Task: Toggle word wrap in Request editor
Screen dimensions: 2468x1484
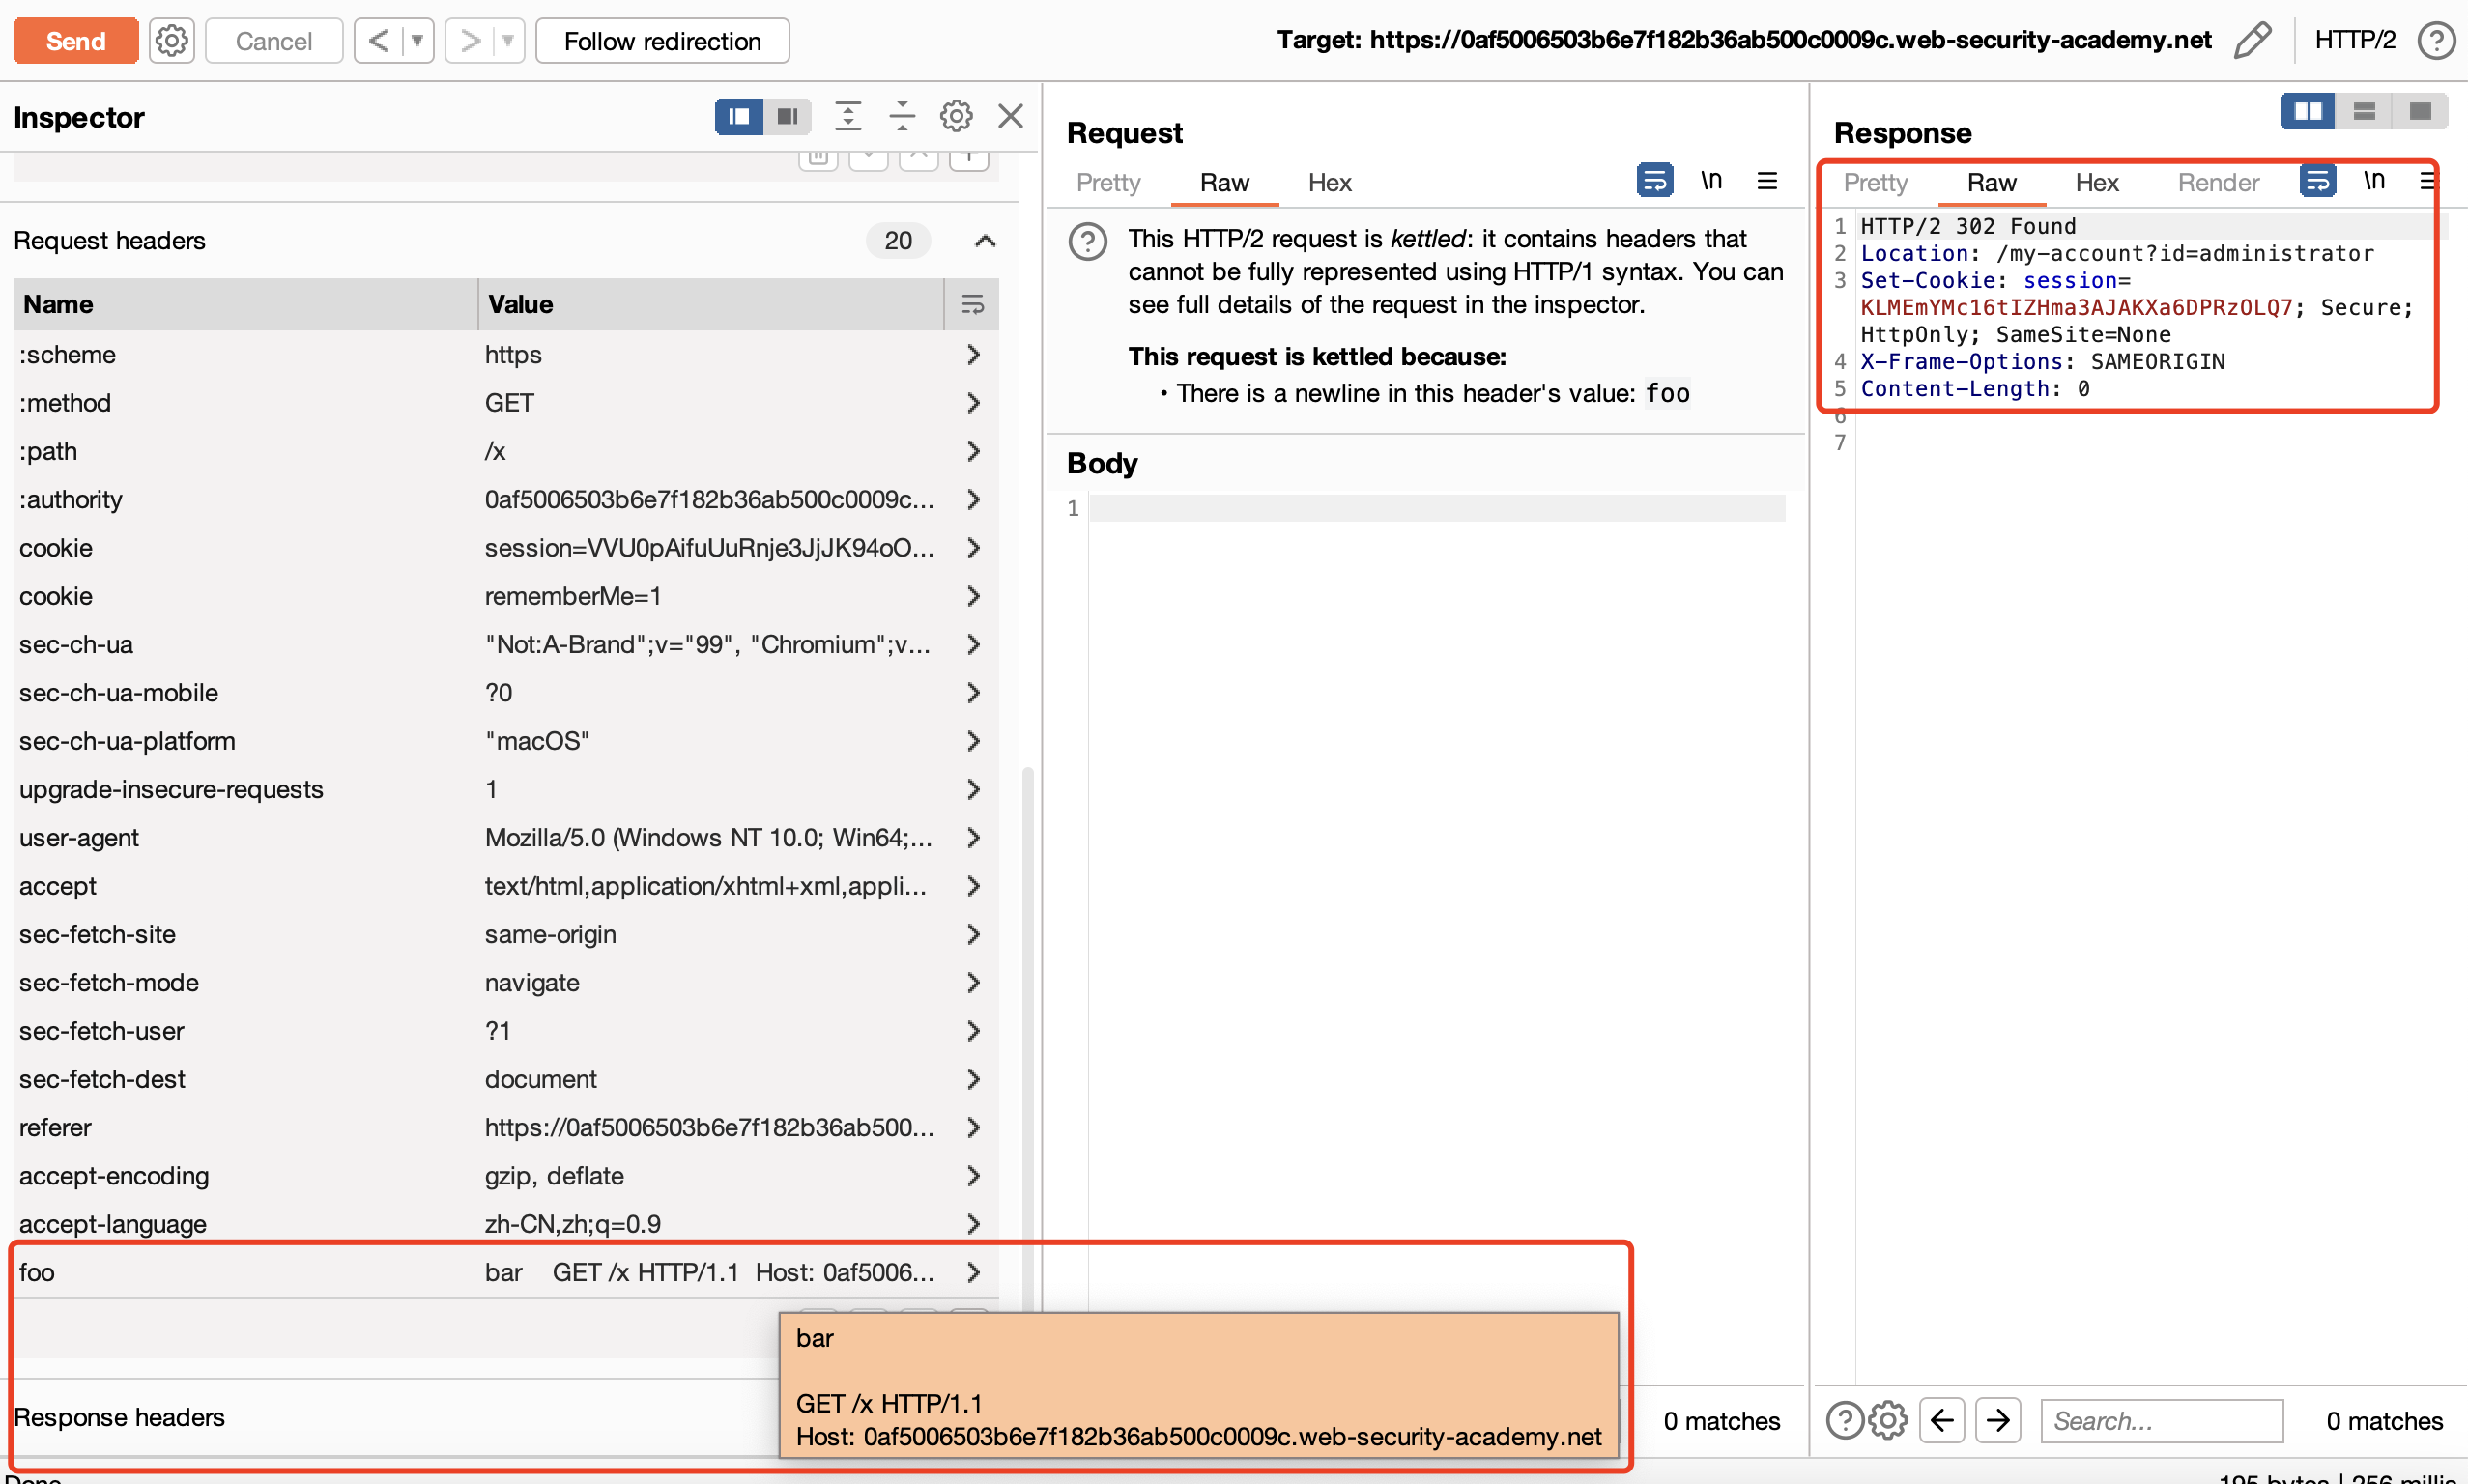Action: tap(1654, 181)
